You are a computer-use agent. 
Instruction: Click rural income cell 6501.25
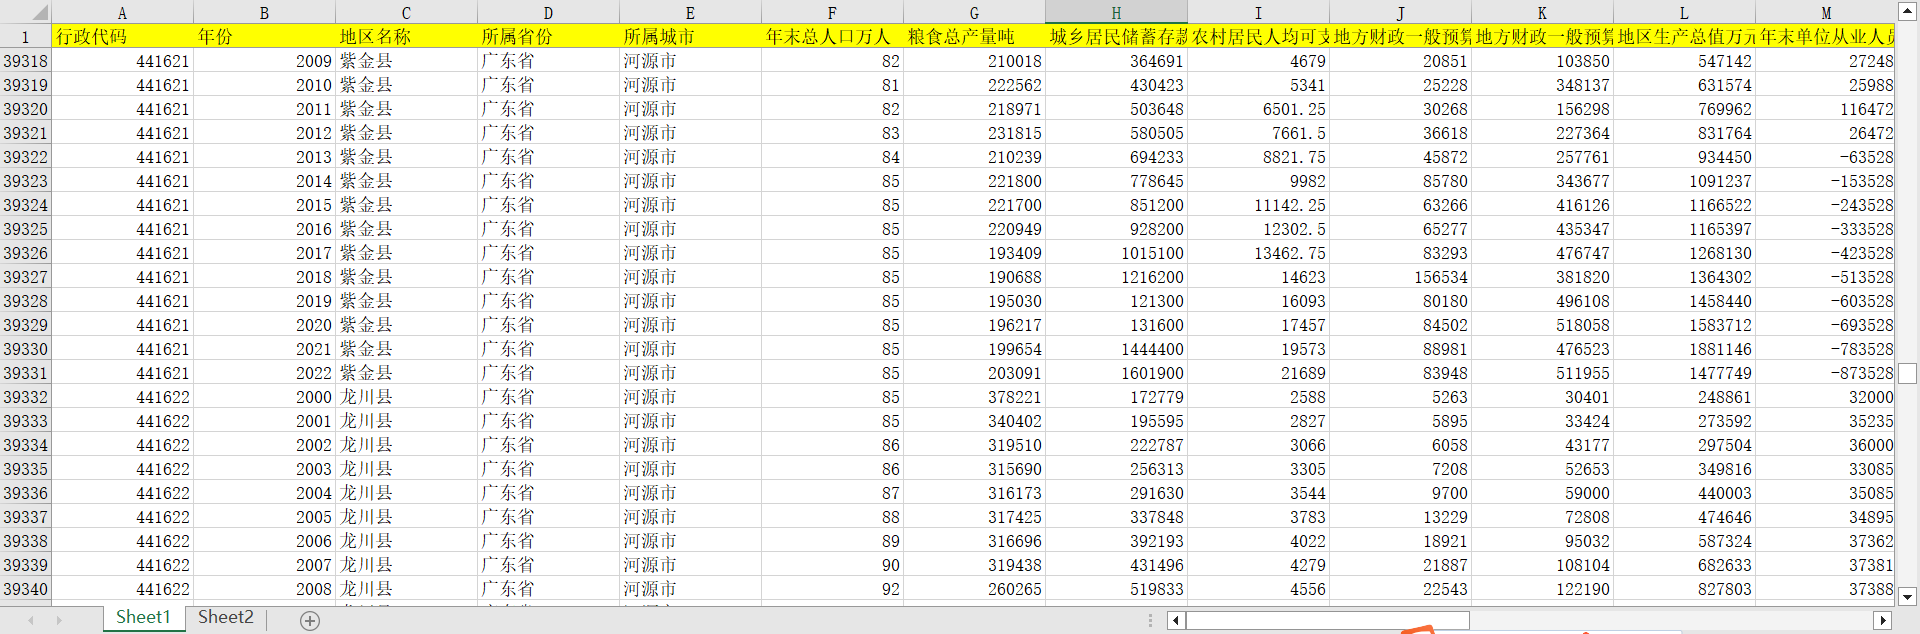[1258, 109]
